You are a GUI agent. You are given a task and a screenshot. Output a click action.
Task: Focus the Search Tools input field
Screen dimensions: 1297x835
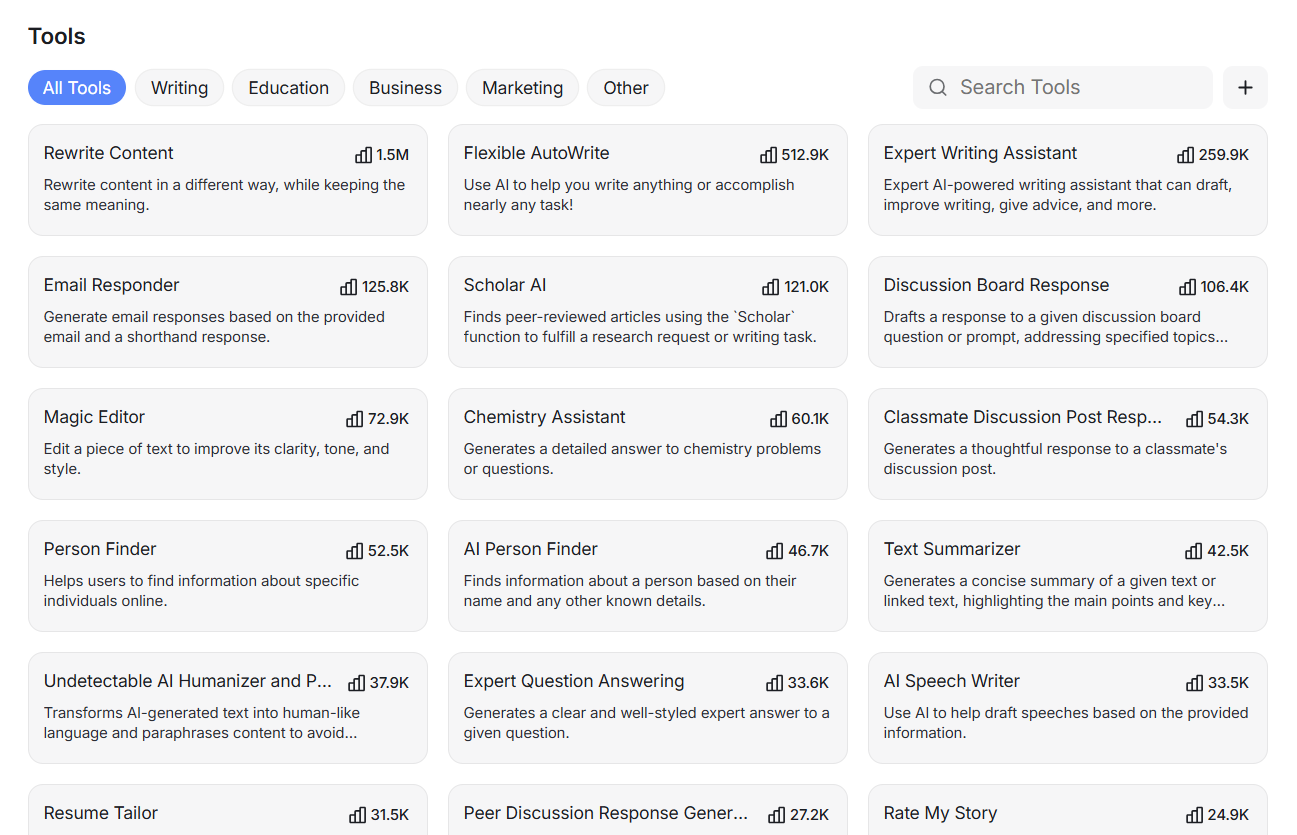[x=1063, y=88]
